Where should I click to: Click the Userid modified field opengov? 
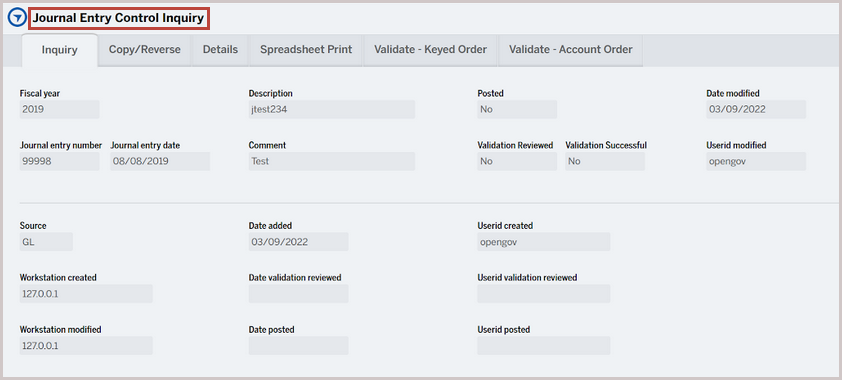[x=756, y=161]
